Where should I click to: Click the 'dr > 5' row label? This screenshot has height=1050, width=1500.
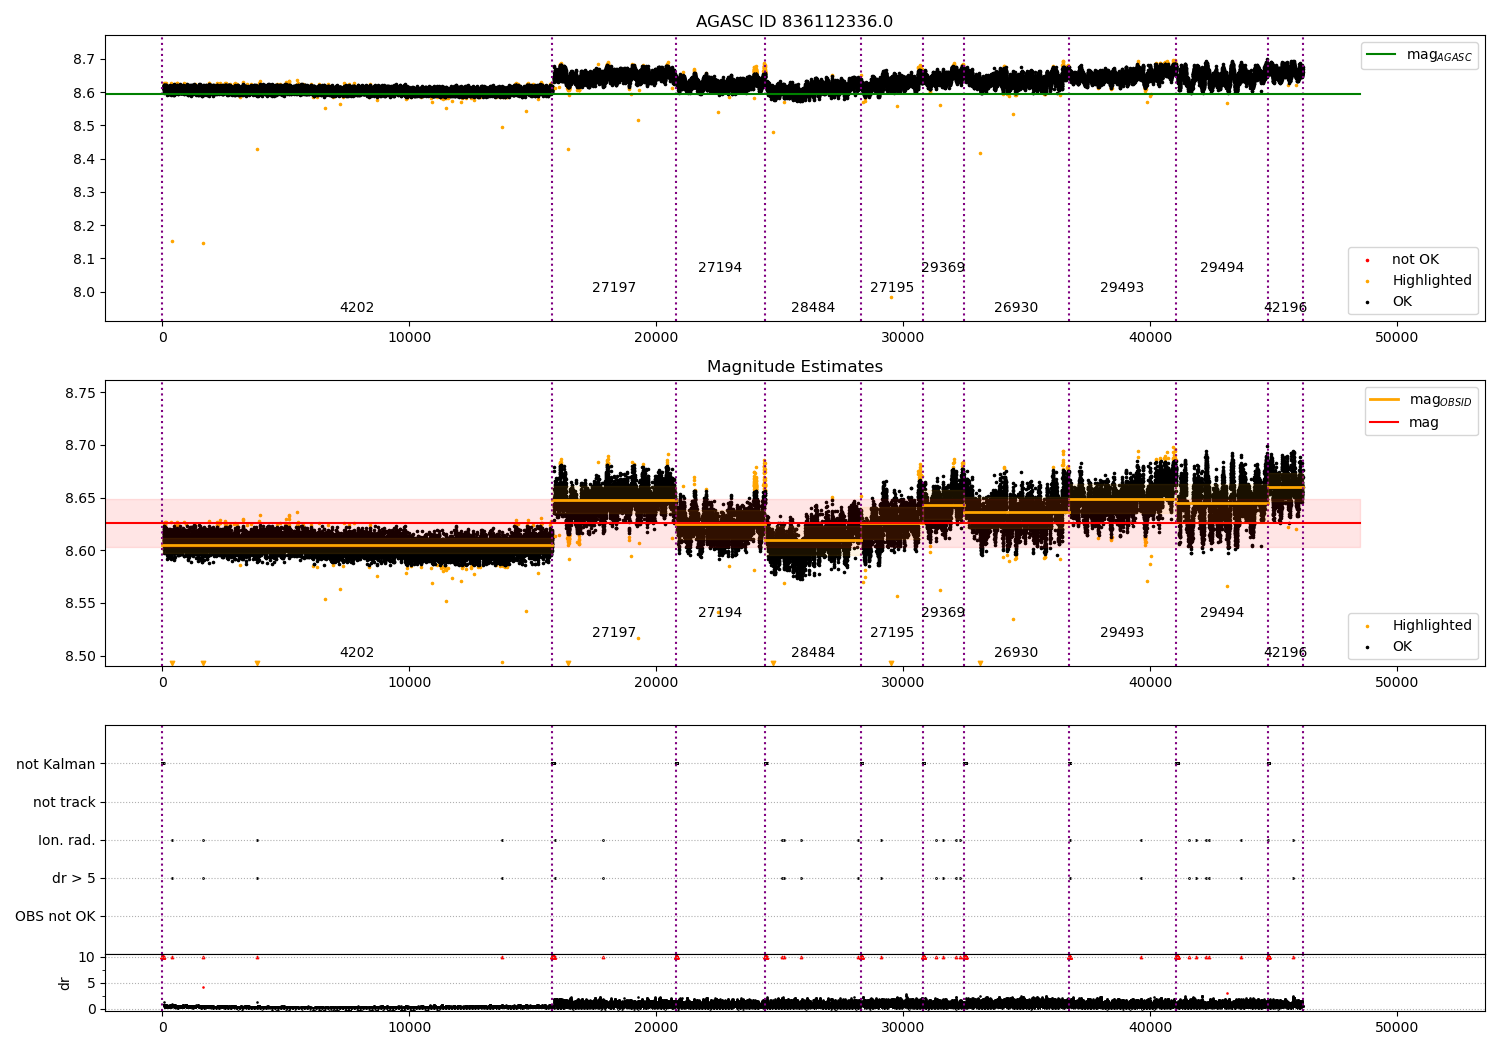[x=74, y=878]
